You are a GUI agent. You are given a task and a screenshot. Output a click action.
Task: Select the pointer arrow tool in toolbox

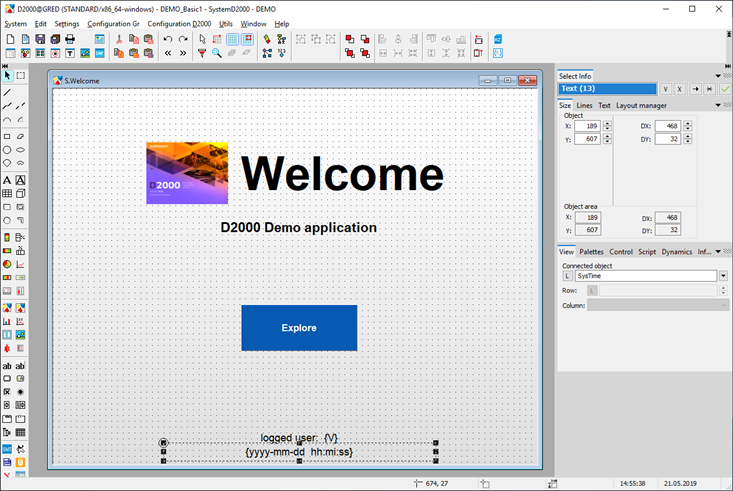click(7, 75)
